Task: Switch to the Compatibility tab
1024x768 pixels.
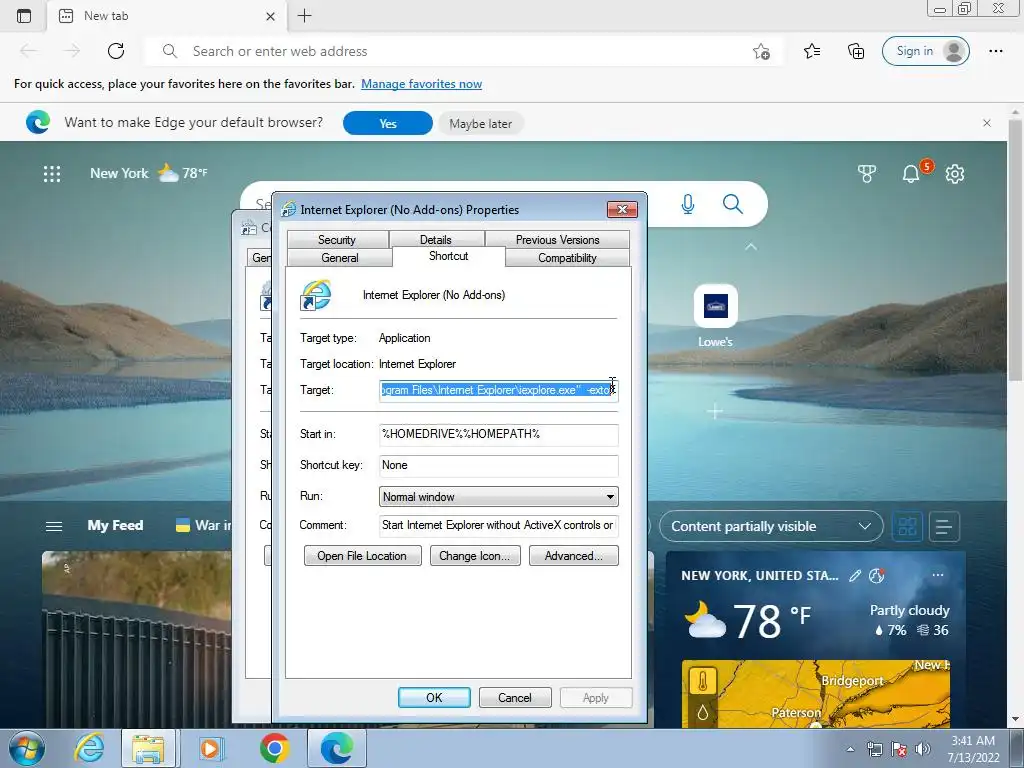Action: pos(568,258)
